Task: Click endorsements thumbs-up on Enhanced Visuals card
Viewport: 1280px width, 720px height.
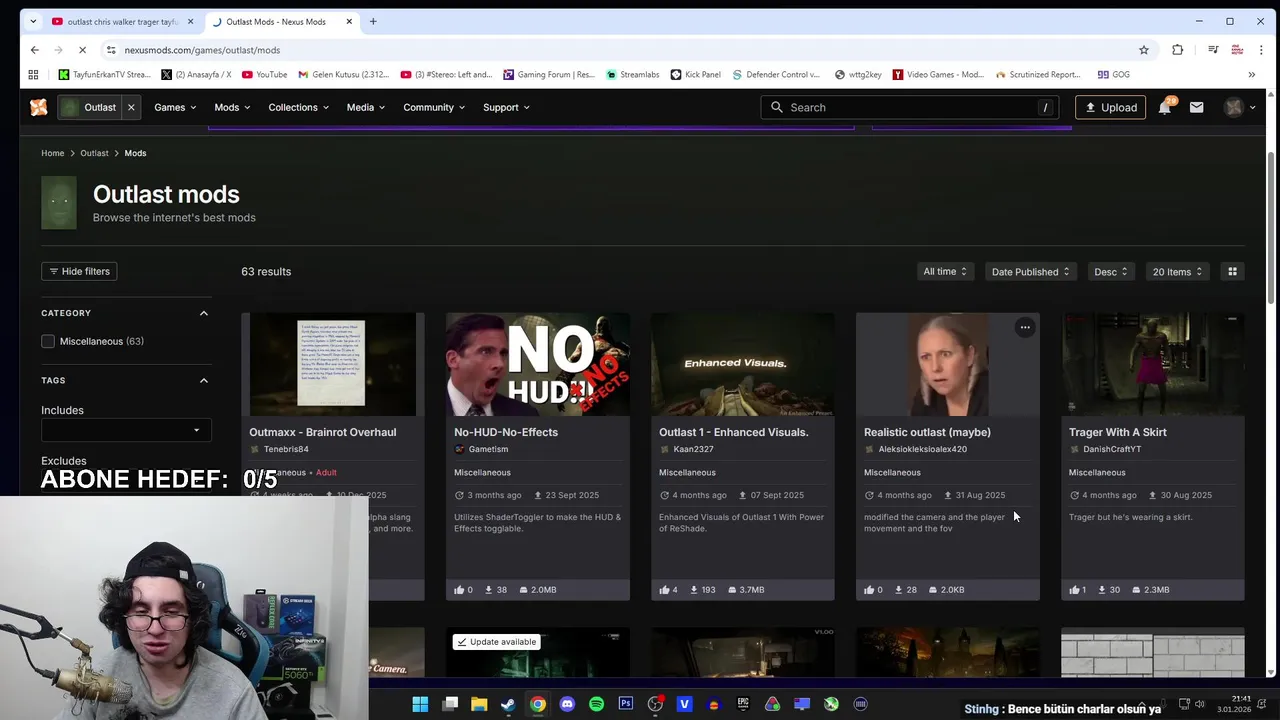Action: (x=664, y=590)
